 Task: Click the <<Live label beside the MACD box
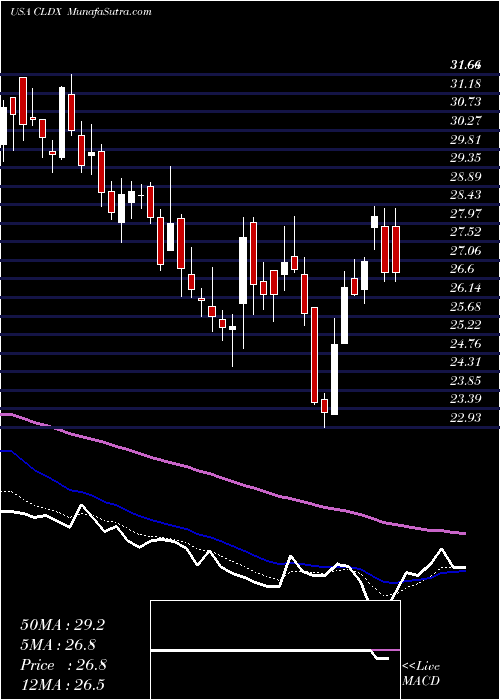(x=421, y=667)
